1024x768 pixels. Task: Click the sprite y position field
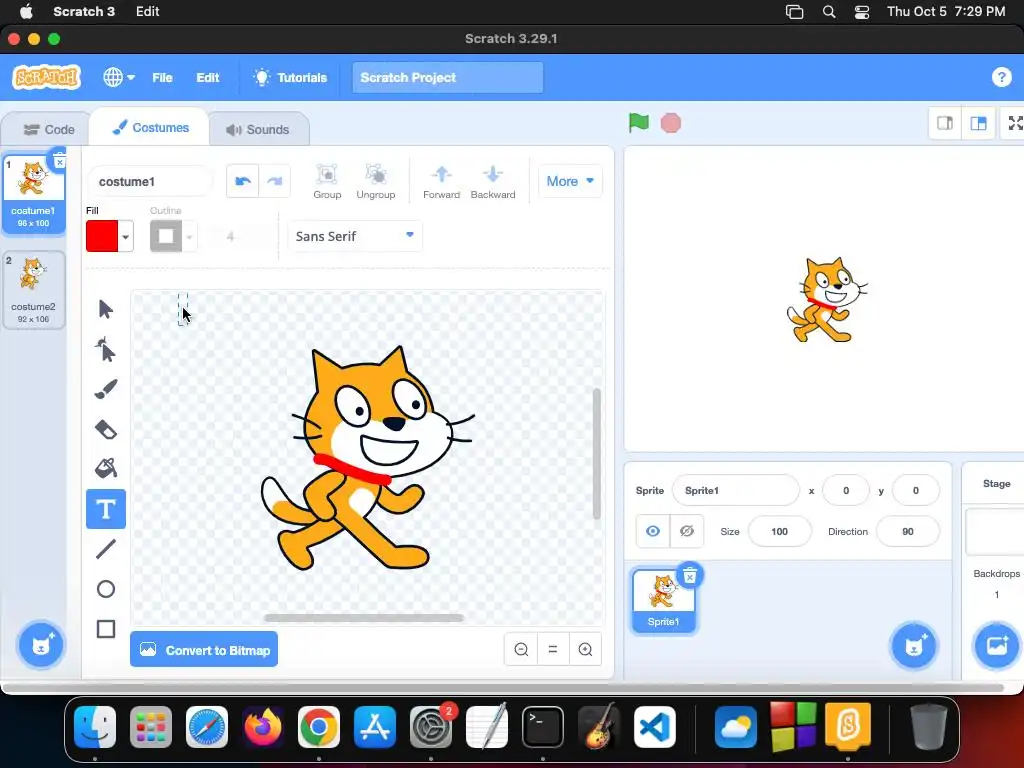coord(916,490)
